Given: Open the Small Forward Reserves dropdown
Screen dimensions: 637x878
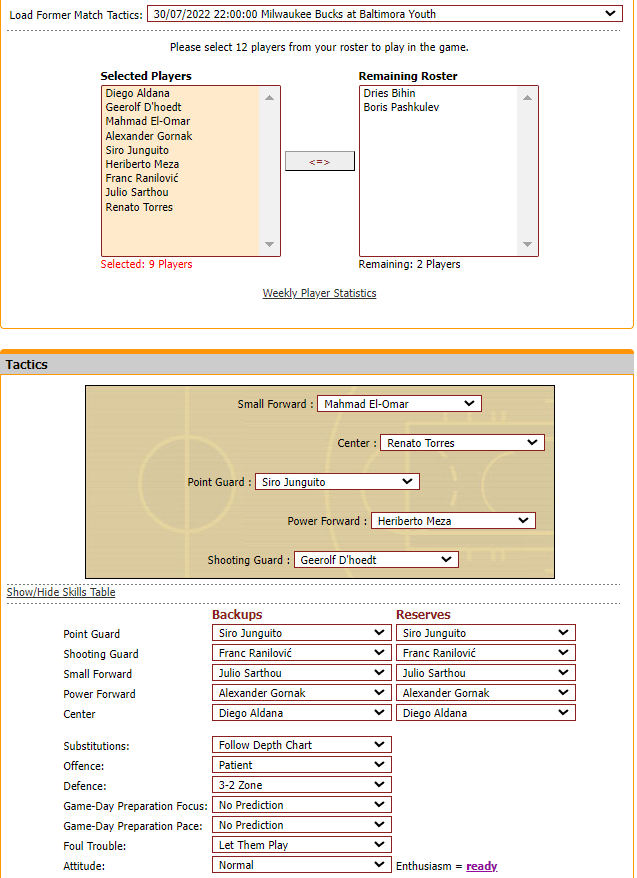Looking at the screenshot, I should [x=486, y=672].
